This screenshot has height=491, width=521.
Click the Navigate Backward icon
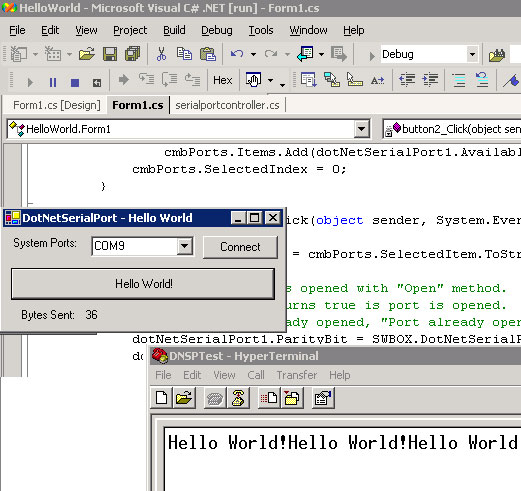pyautogui.click(x=305, y=54)
